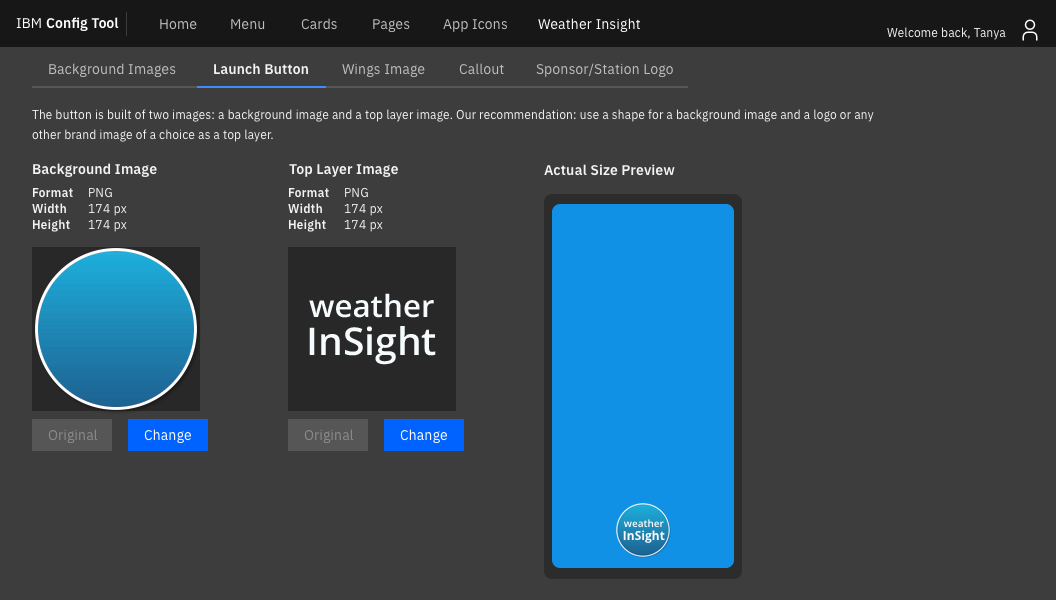Click the weather InSight launch button in preview
Screen dimensions: 1056x600
[643, 530]
